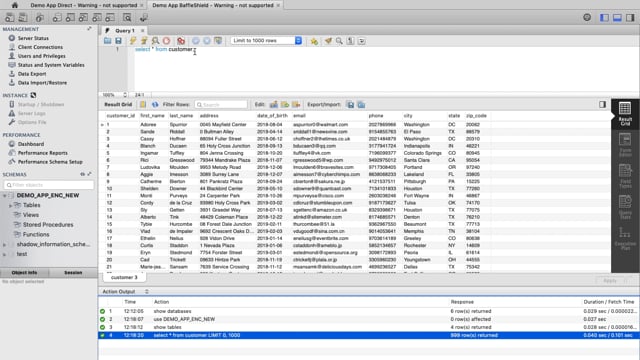Create a new table toolbar icon
This screenshot has height=360, width=640.
70,18
